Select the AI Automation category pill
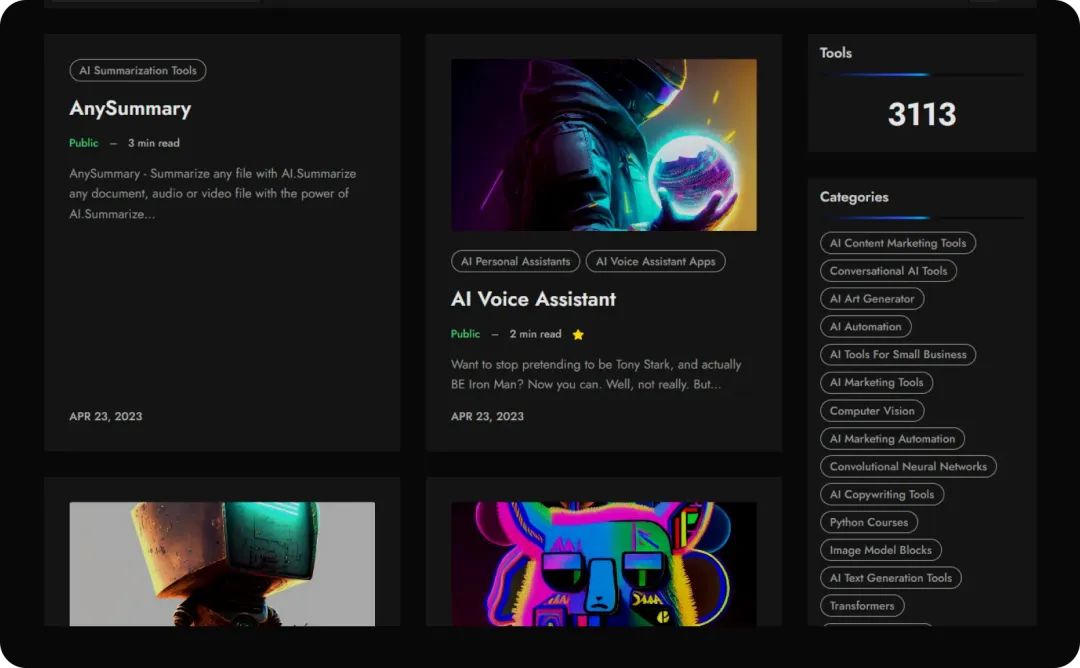1080x668 pixels. (865, 327)
